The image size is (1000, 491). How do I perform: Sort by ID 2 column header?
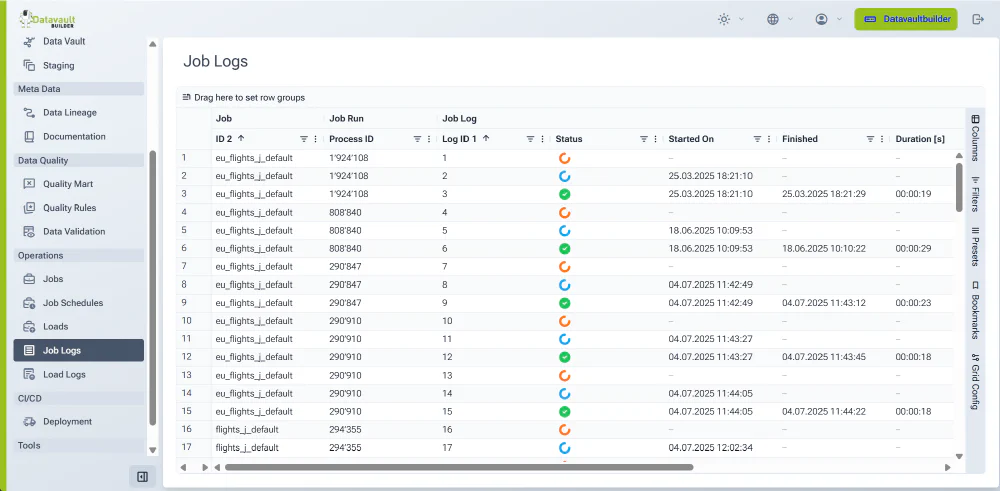(224, 139)
